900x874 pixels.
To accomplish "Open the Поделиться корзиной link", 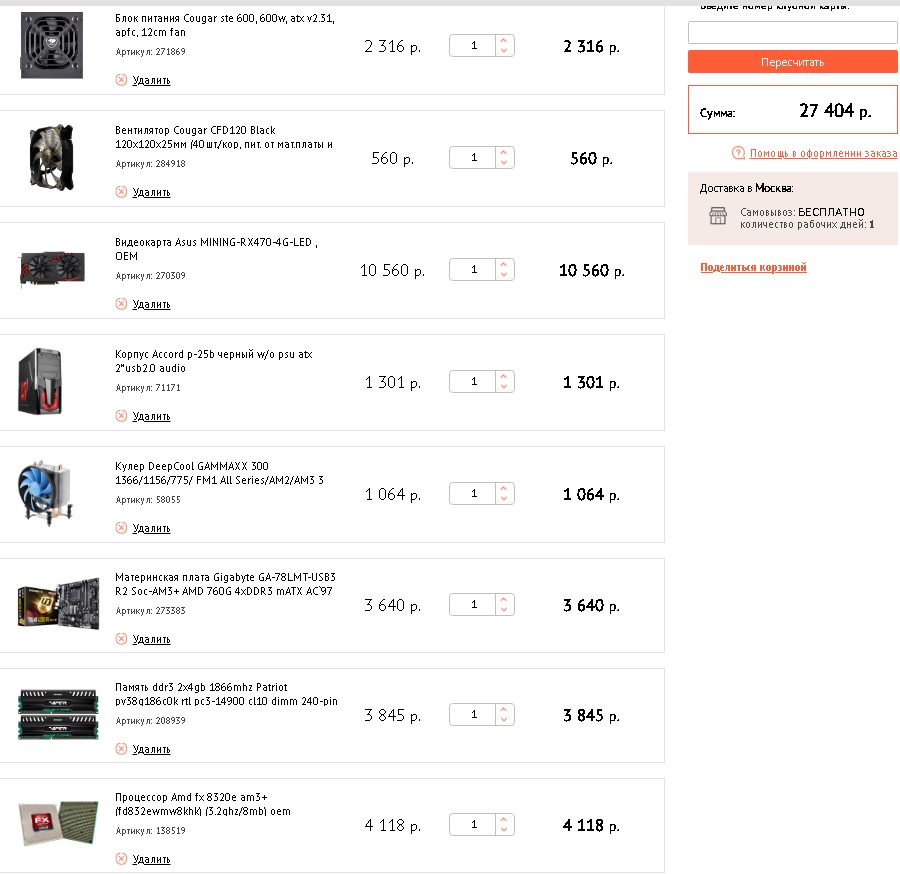I will [x=753, y=268].
